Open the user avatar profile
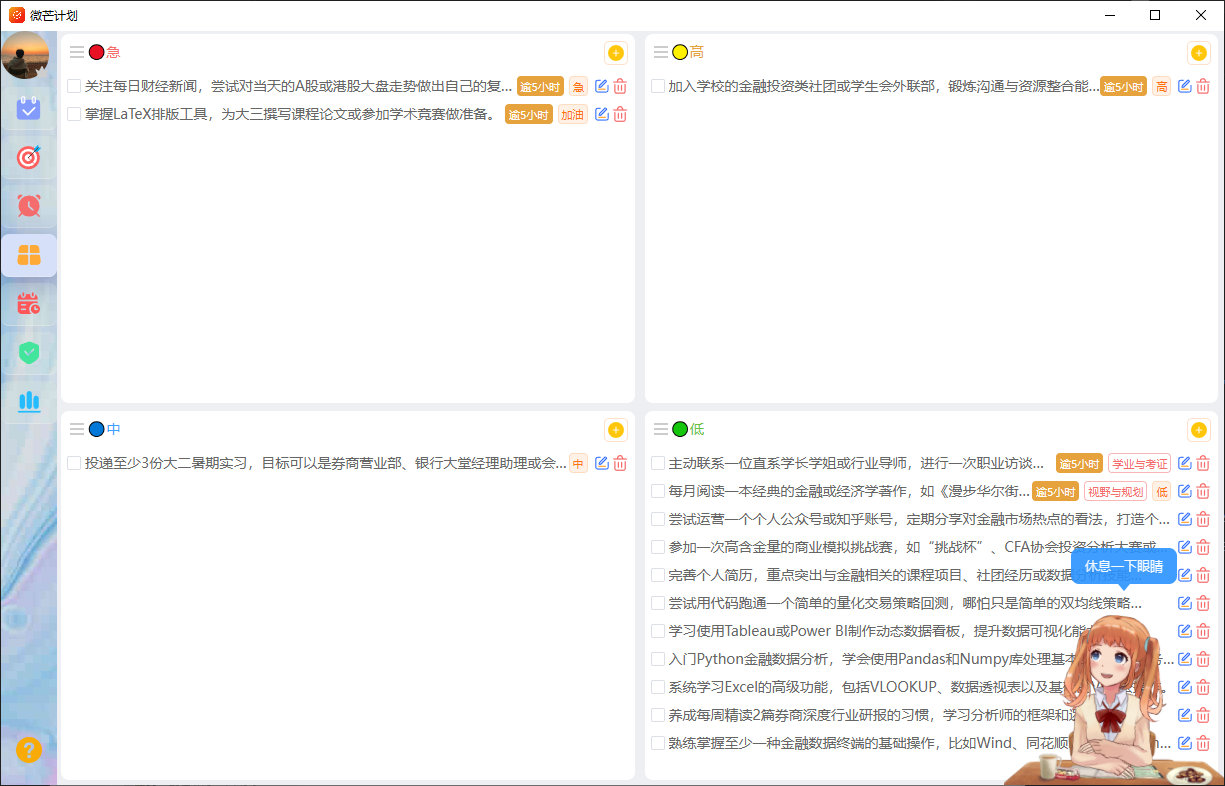The height and width of the screenshot is (786, 1225). tap(26, 55)
